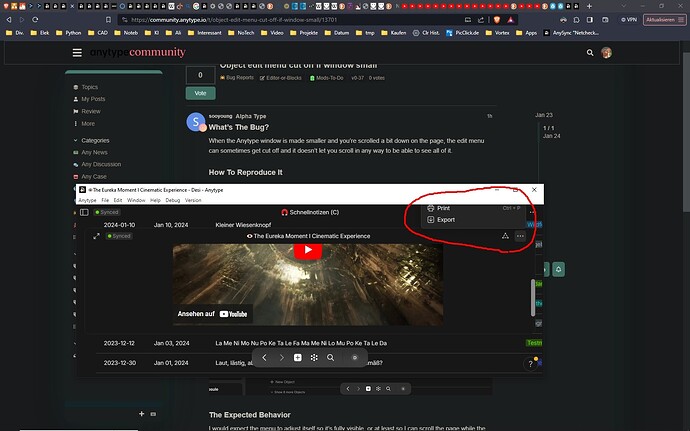Viewport: 690px width, 431px height.
Task: Bookmark this page from the address bar
Action: coord(108,20)
